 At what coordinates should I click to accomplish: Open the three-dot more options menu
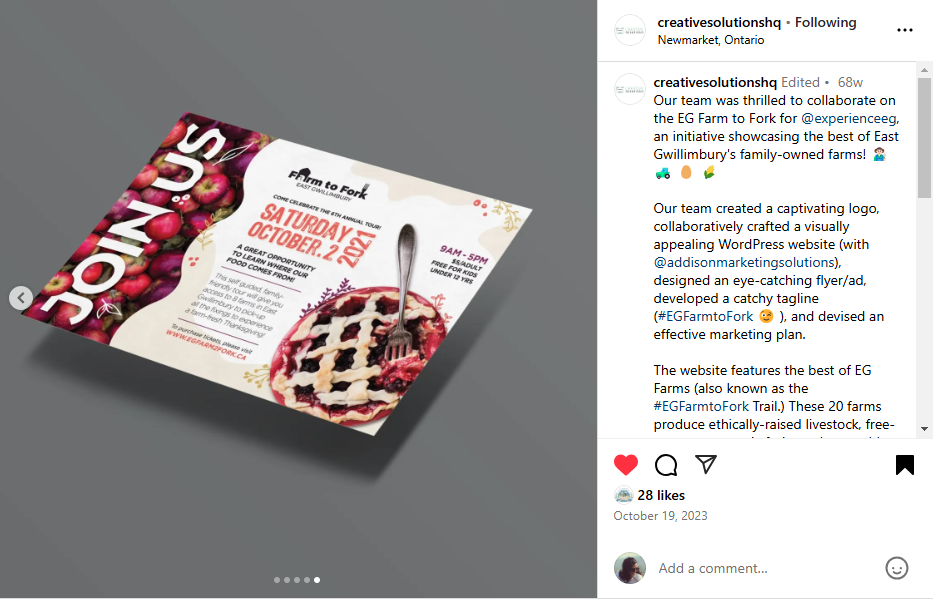click(904, 30)
